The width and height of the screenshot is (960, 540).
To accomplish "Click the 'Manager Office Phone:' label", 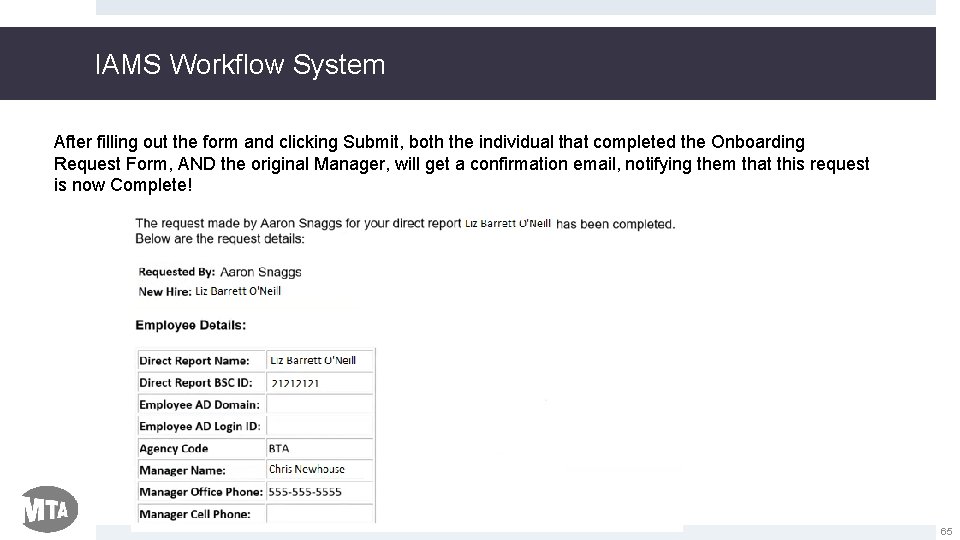I will (x=201, y=492).
